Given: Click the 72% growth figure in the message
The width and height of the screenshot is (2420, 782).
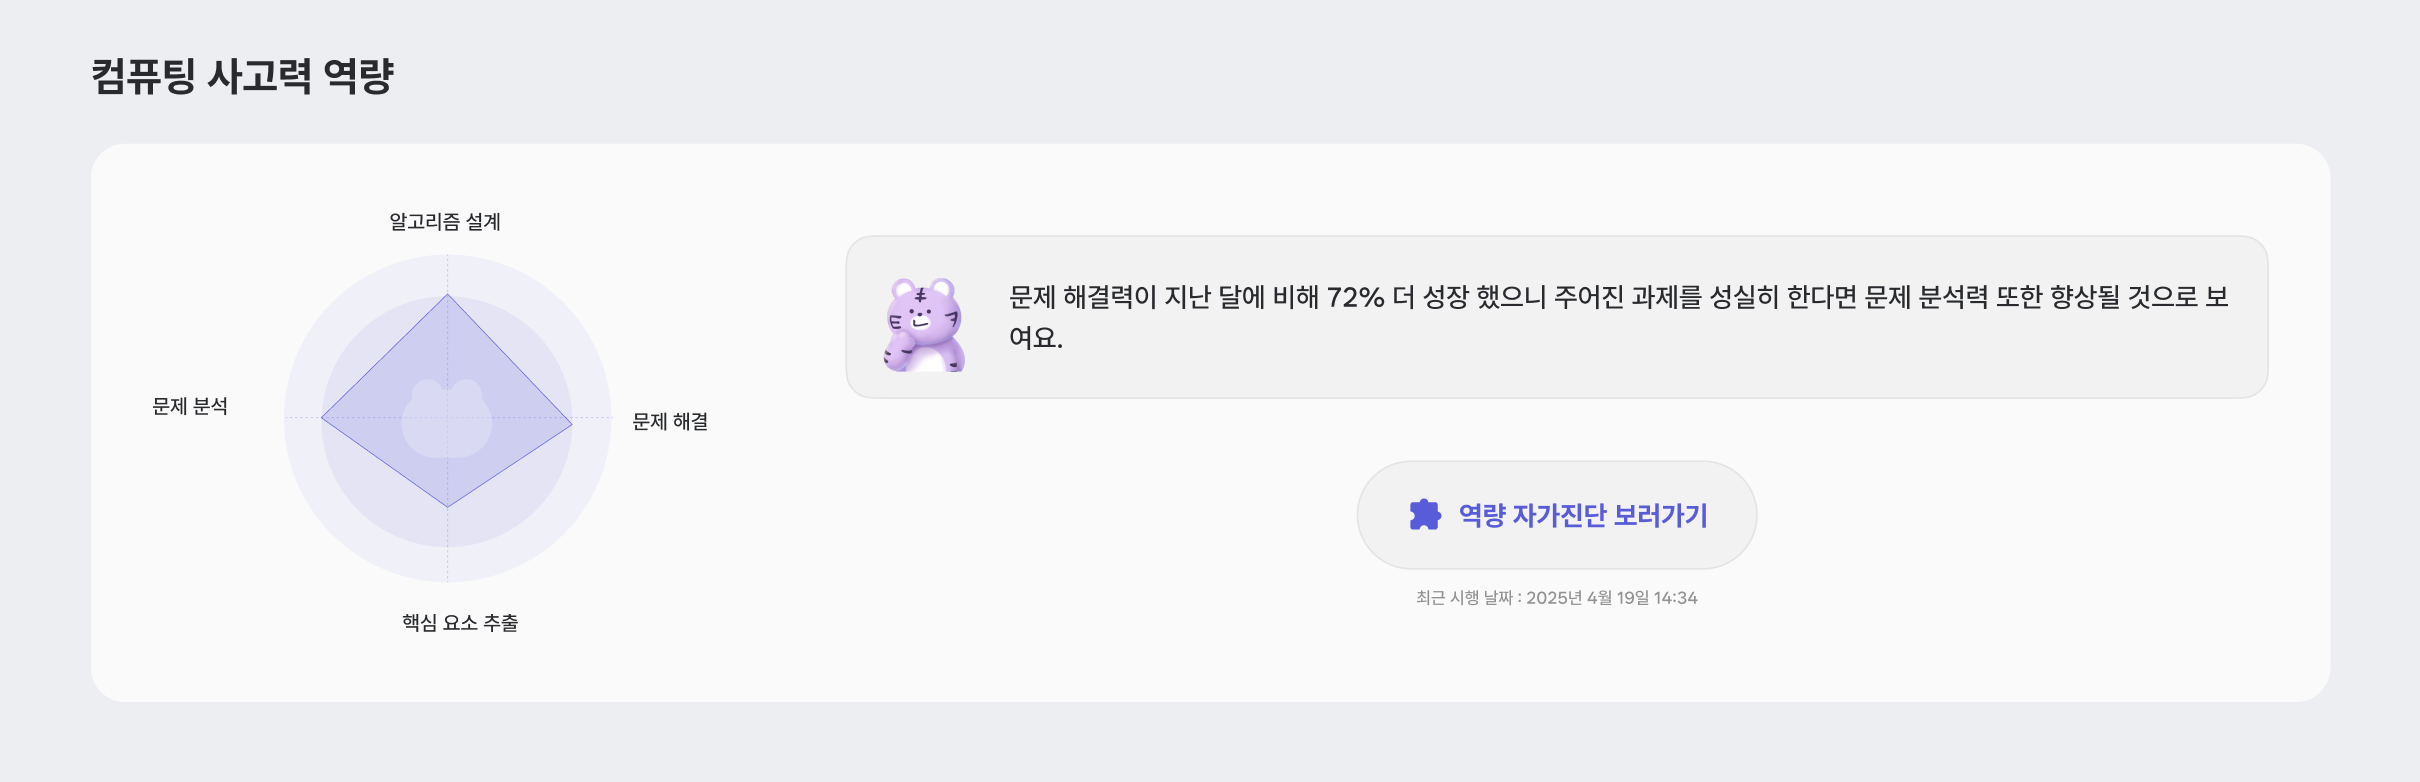Looking at the screenshot, I should (x=1355, y=298).
